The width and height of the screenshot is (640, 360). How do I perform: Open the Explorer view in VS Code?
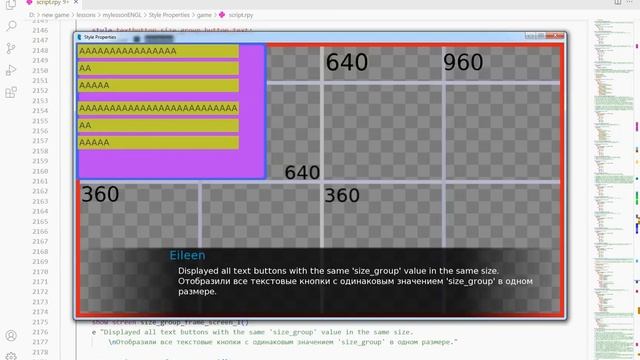tap(11, 4)
